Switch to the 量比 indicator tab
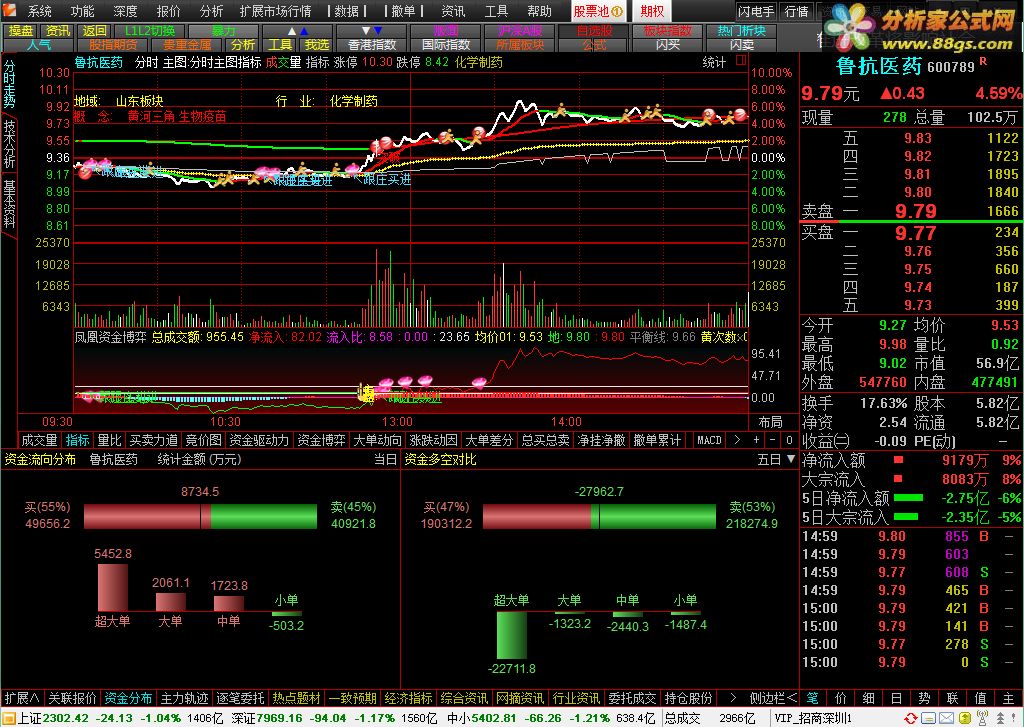 tap(109, 440)
